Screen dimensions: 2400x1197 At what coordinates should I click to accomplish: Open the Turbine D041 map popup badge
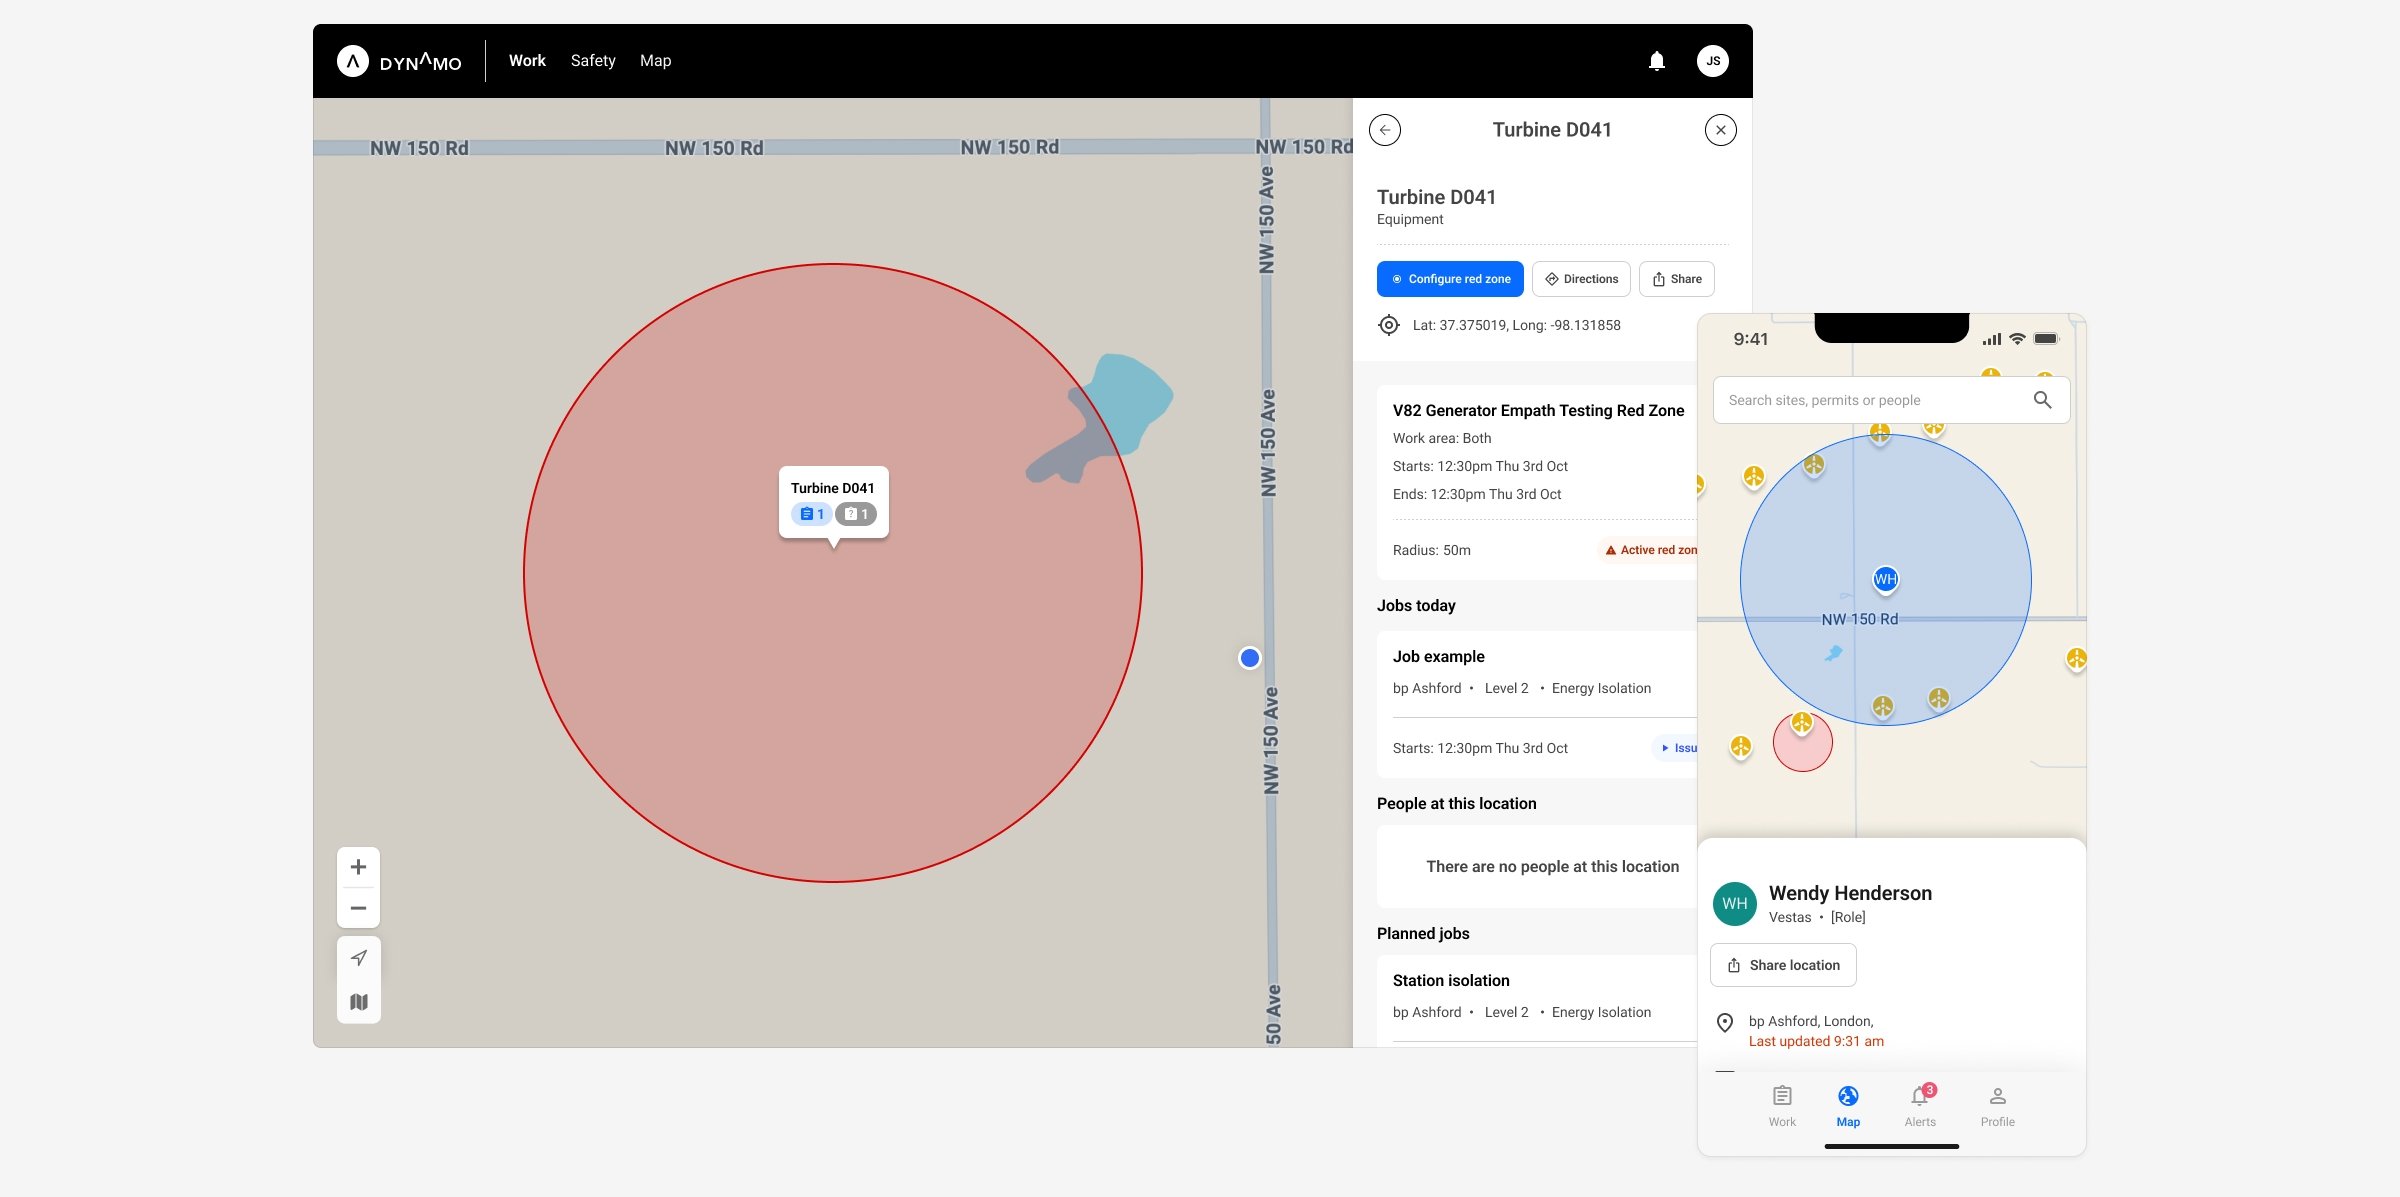tap(811, 513)
